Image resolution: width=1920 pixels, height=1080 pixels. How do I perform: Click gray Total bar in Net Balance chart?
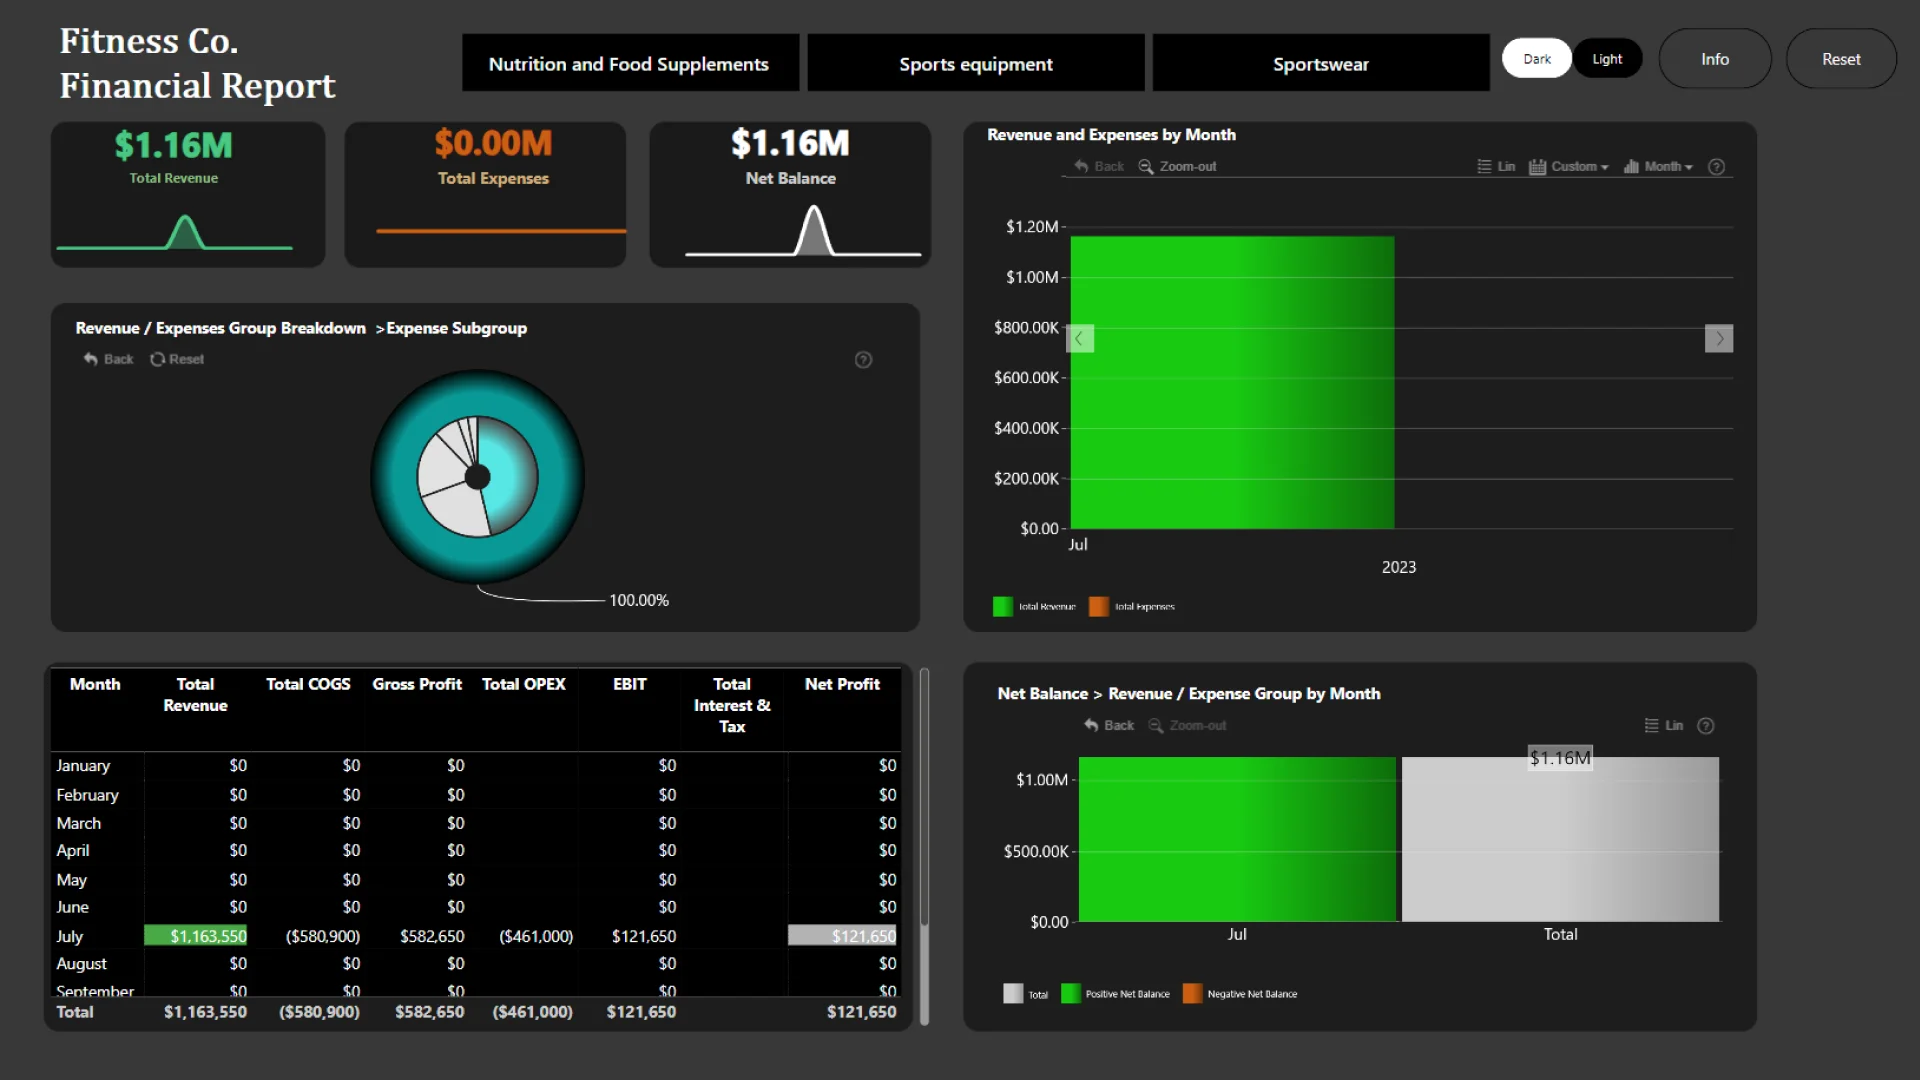click(x=1560, y=839)
